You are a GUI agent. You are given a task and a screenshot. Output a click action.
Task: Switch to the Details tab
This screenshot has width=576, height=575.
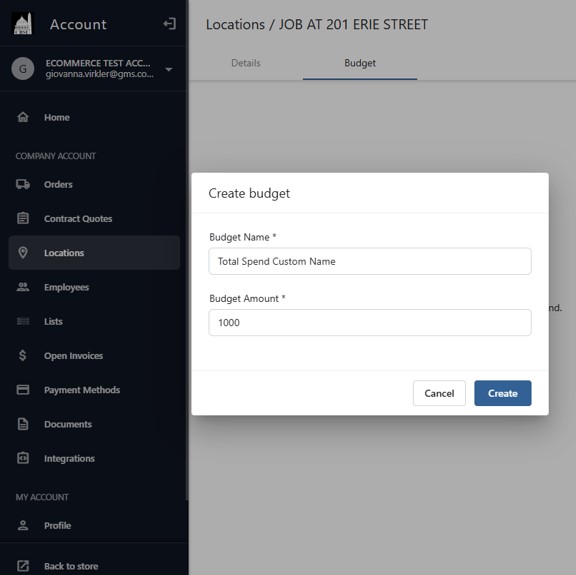click(x=246, y=63)
